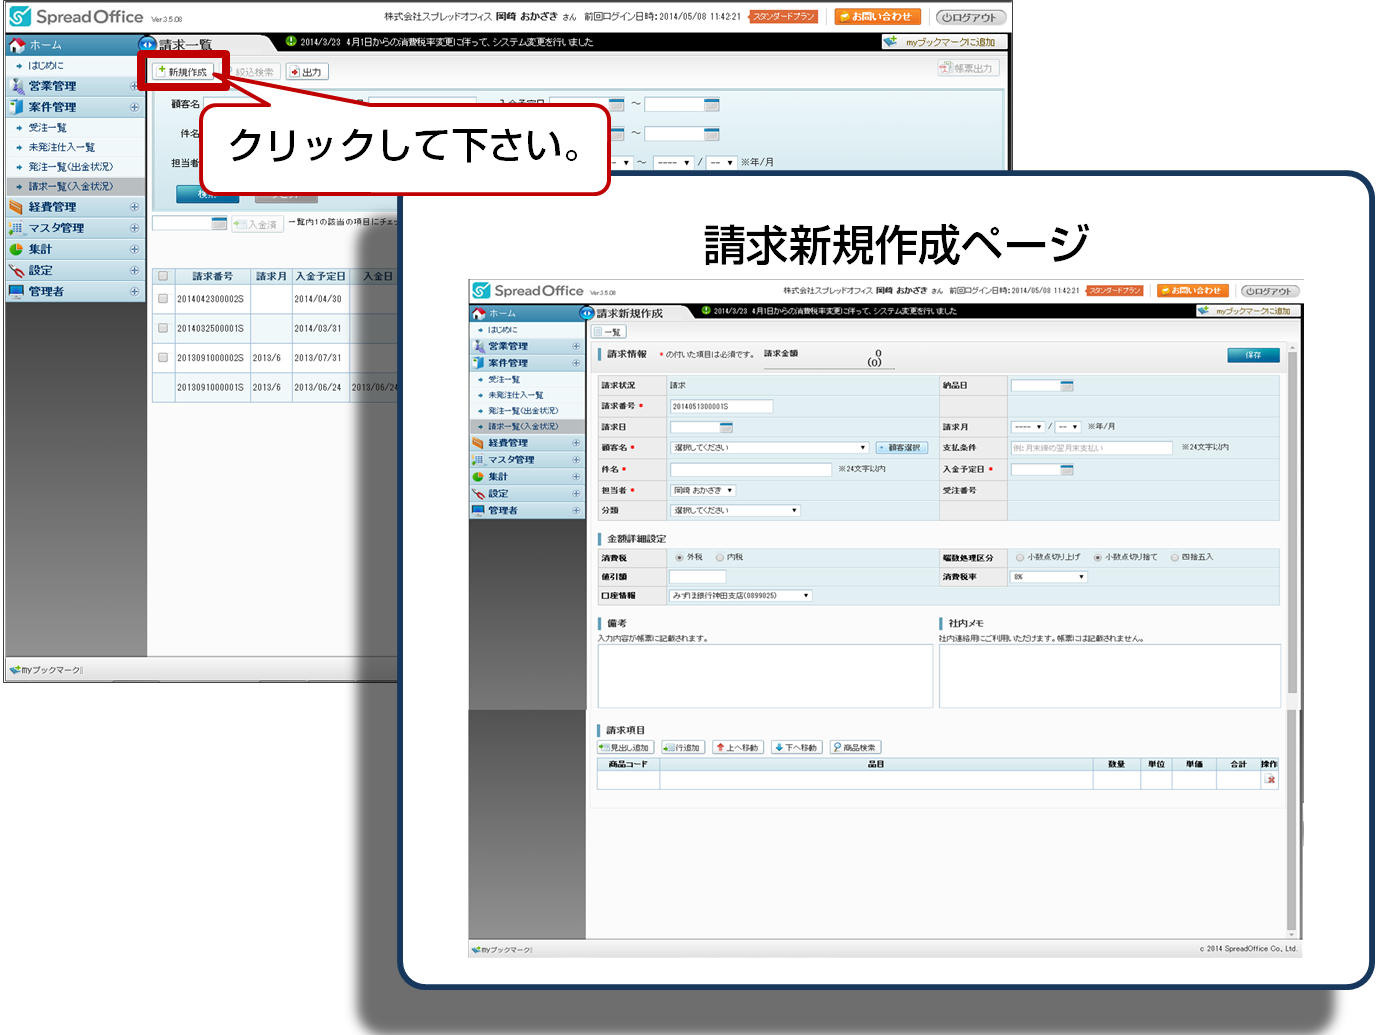This screenshot has width=1377, height=1035.
Task: Collapse sidebar with blue arrow beside 請求新規作成 title
Action: [x=588, y=313]
